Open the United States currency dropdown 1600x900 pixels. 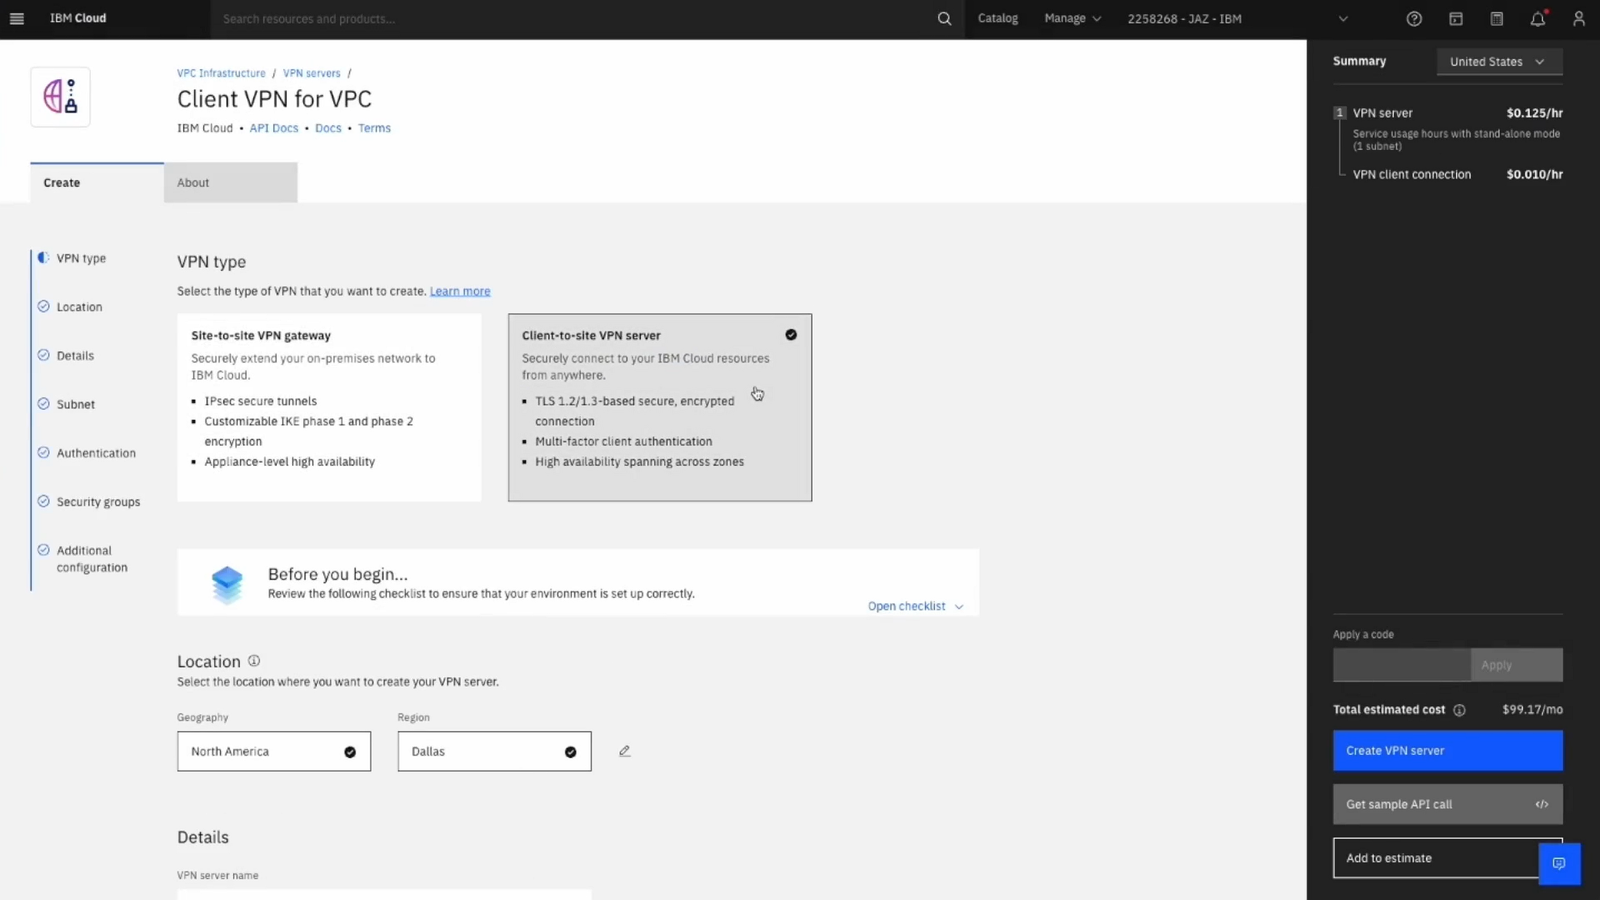pos(1499,61)
